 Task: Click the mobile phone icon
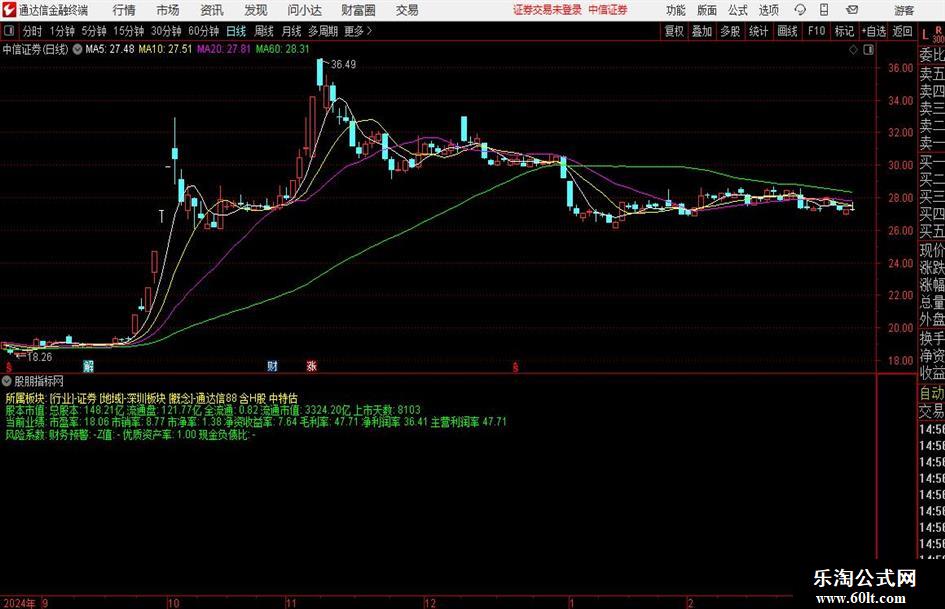click(824, 10)
